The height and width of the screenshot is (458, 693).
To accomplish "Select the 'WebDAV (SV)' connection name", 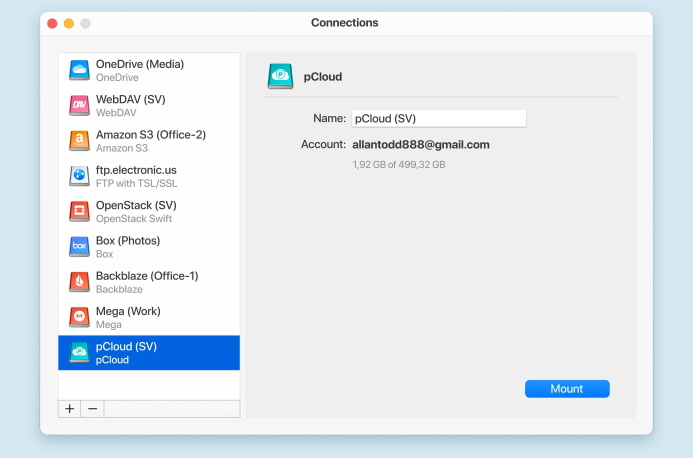I will [130, 99].
